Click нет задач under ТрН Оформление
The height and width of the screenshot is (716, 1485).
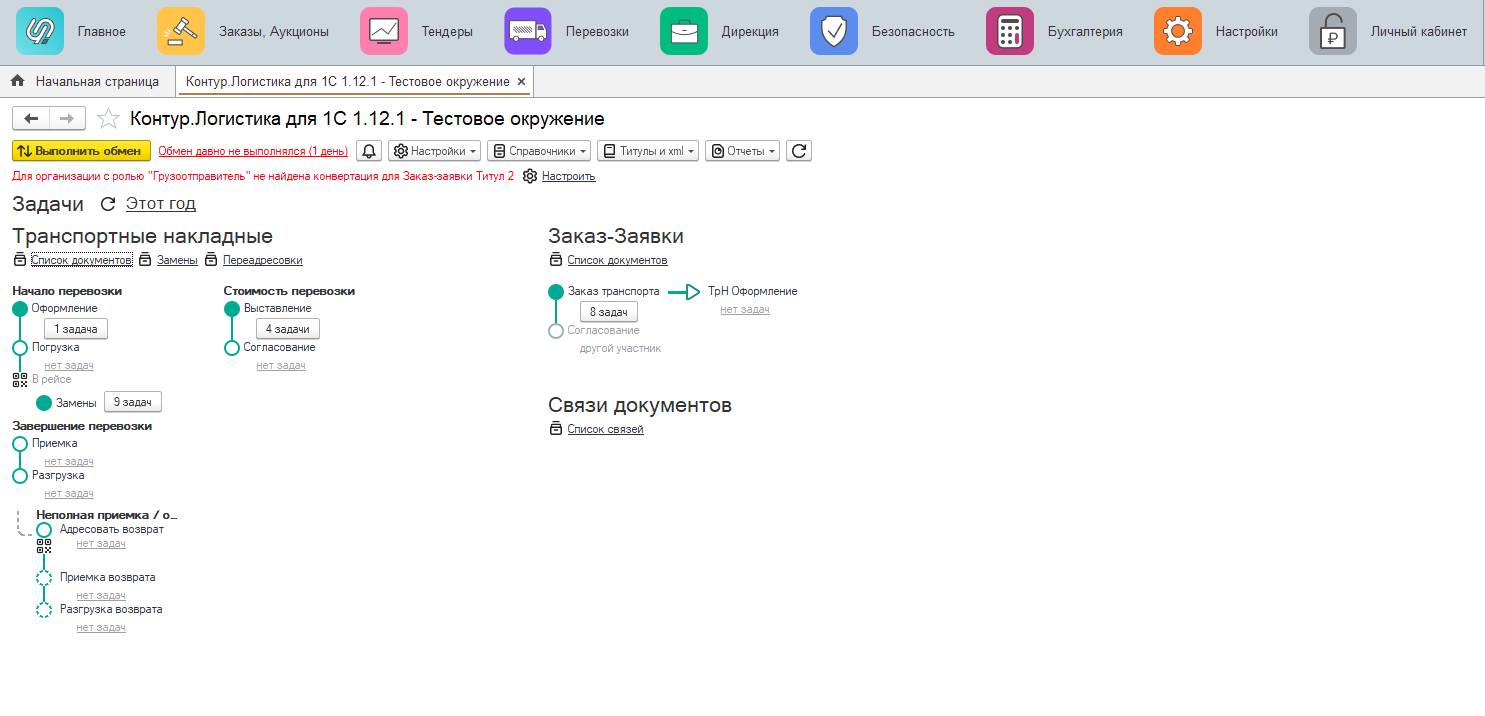click(745, 310)
